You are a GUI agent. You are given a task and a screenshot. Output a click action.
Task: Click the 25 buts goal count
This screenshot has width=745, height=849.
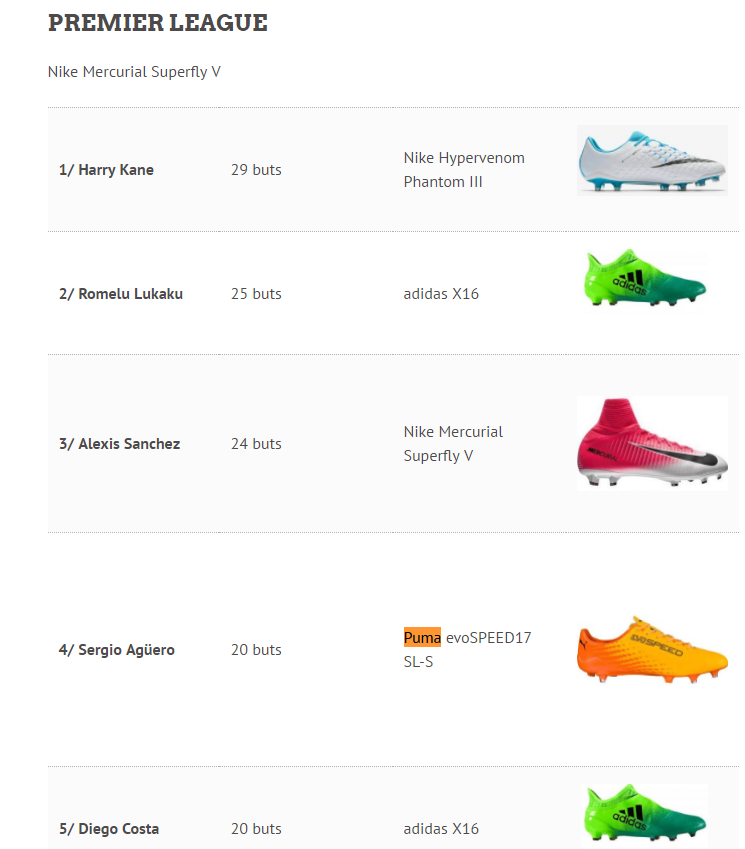(256, 294)
